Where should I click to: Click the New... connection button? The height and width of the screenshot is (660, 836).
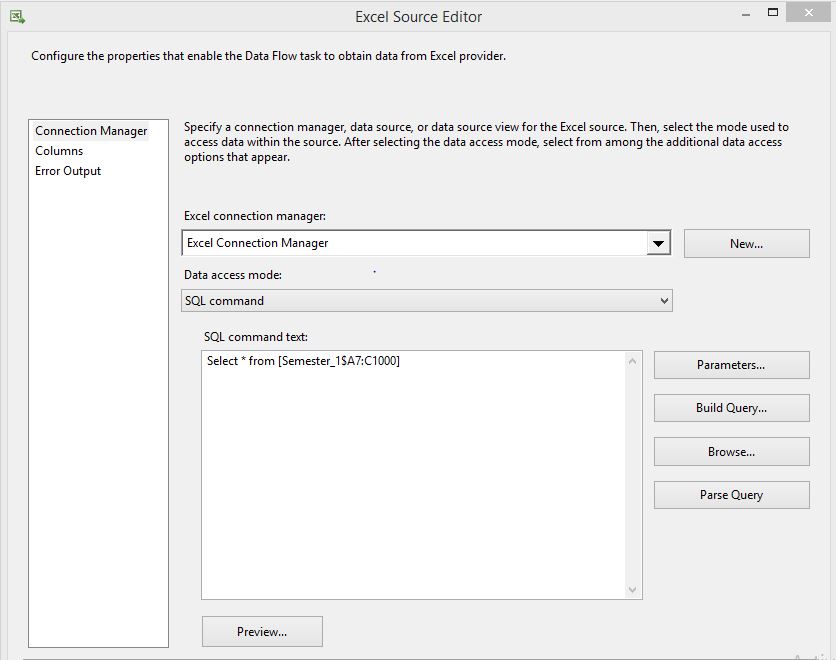click(746, 244)
